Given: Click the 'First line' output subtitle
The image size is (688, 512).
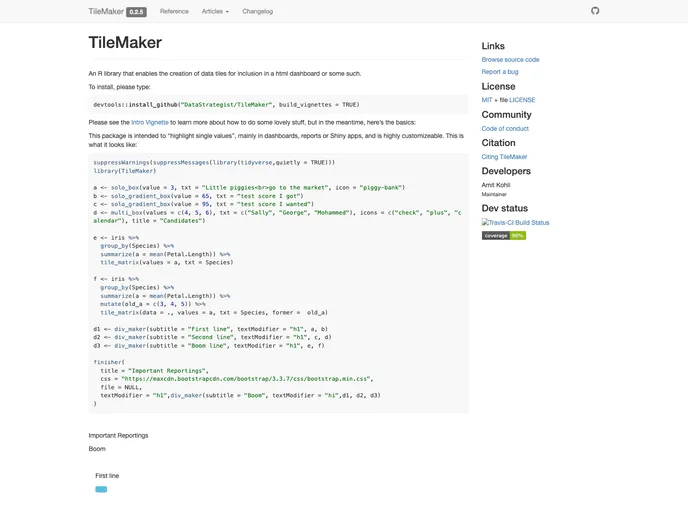Looking at the screenshot, I should point(107,476).
